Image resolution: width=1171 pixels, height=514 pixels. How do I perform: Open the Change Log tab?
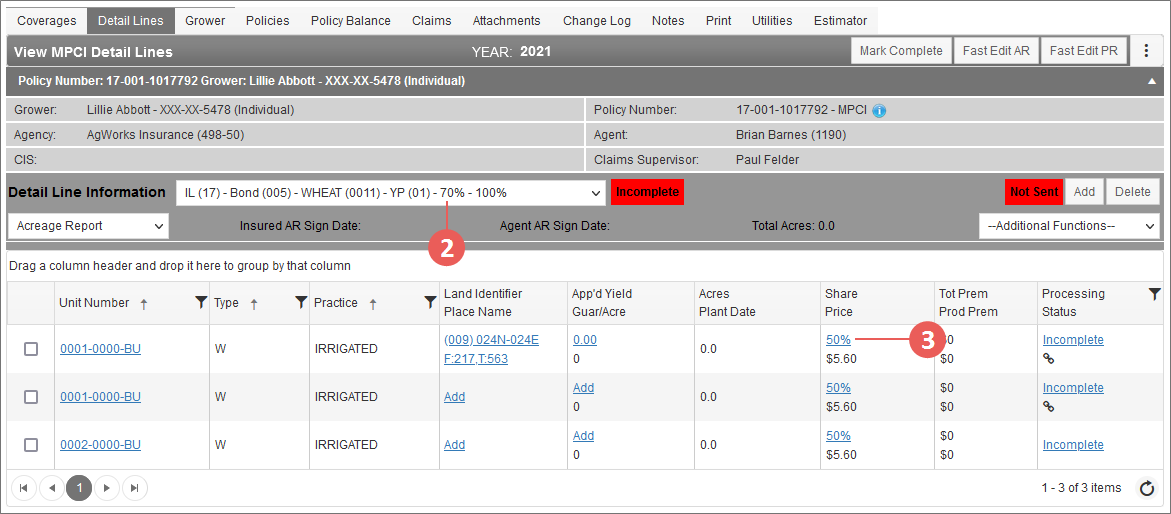[x=597, y=21]
